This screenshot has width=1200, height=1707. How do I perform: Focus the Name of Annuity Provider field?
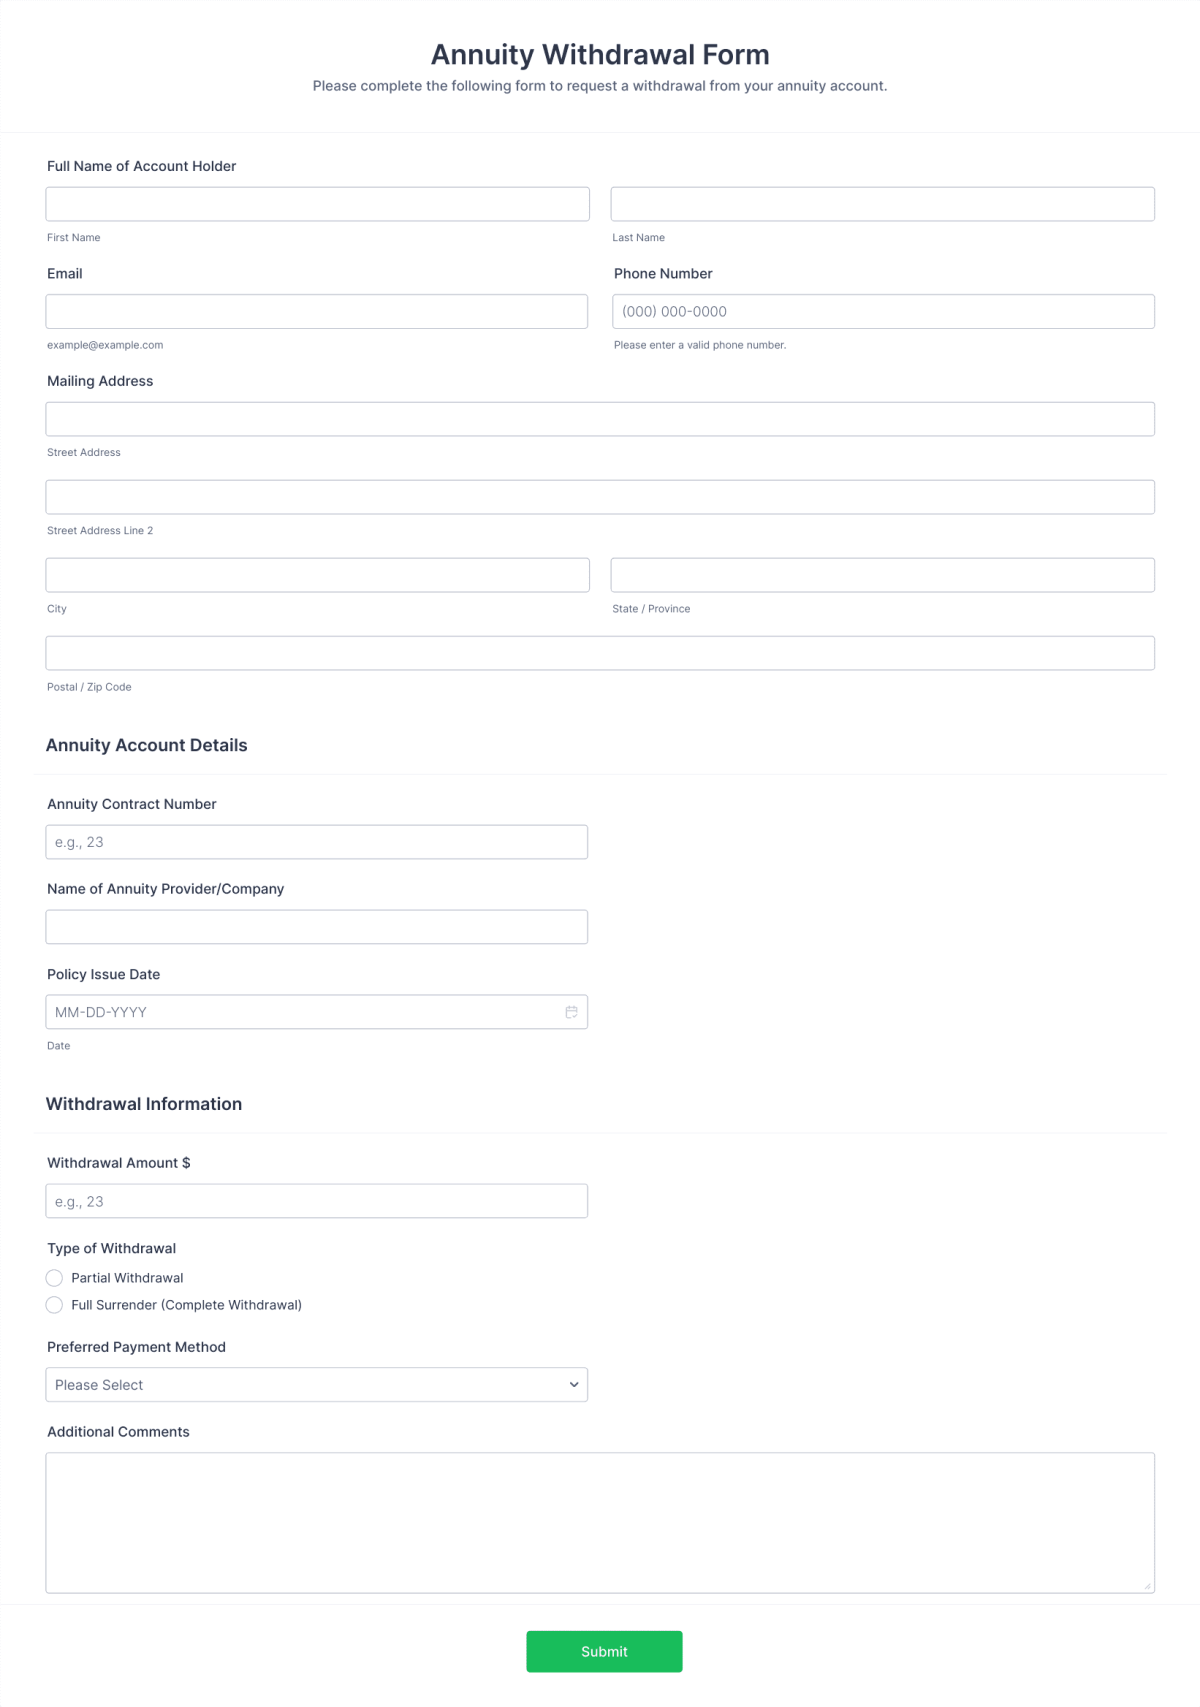pyautogui.click(x=317, y=926)
